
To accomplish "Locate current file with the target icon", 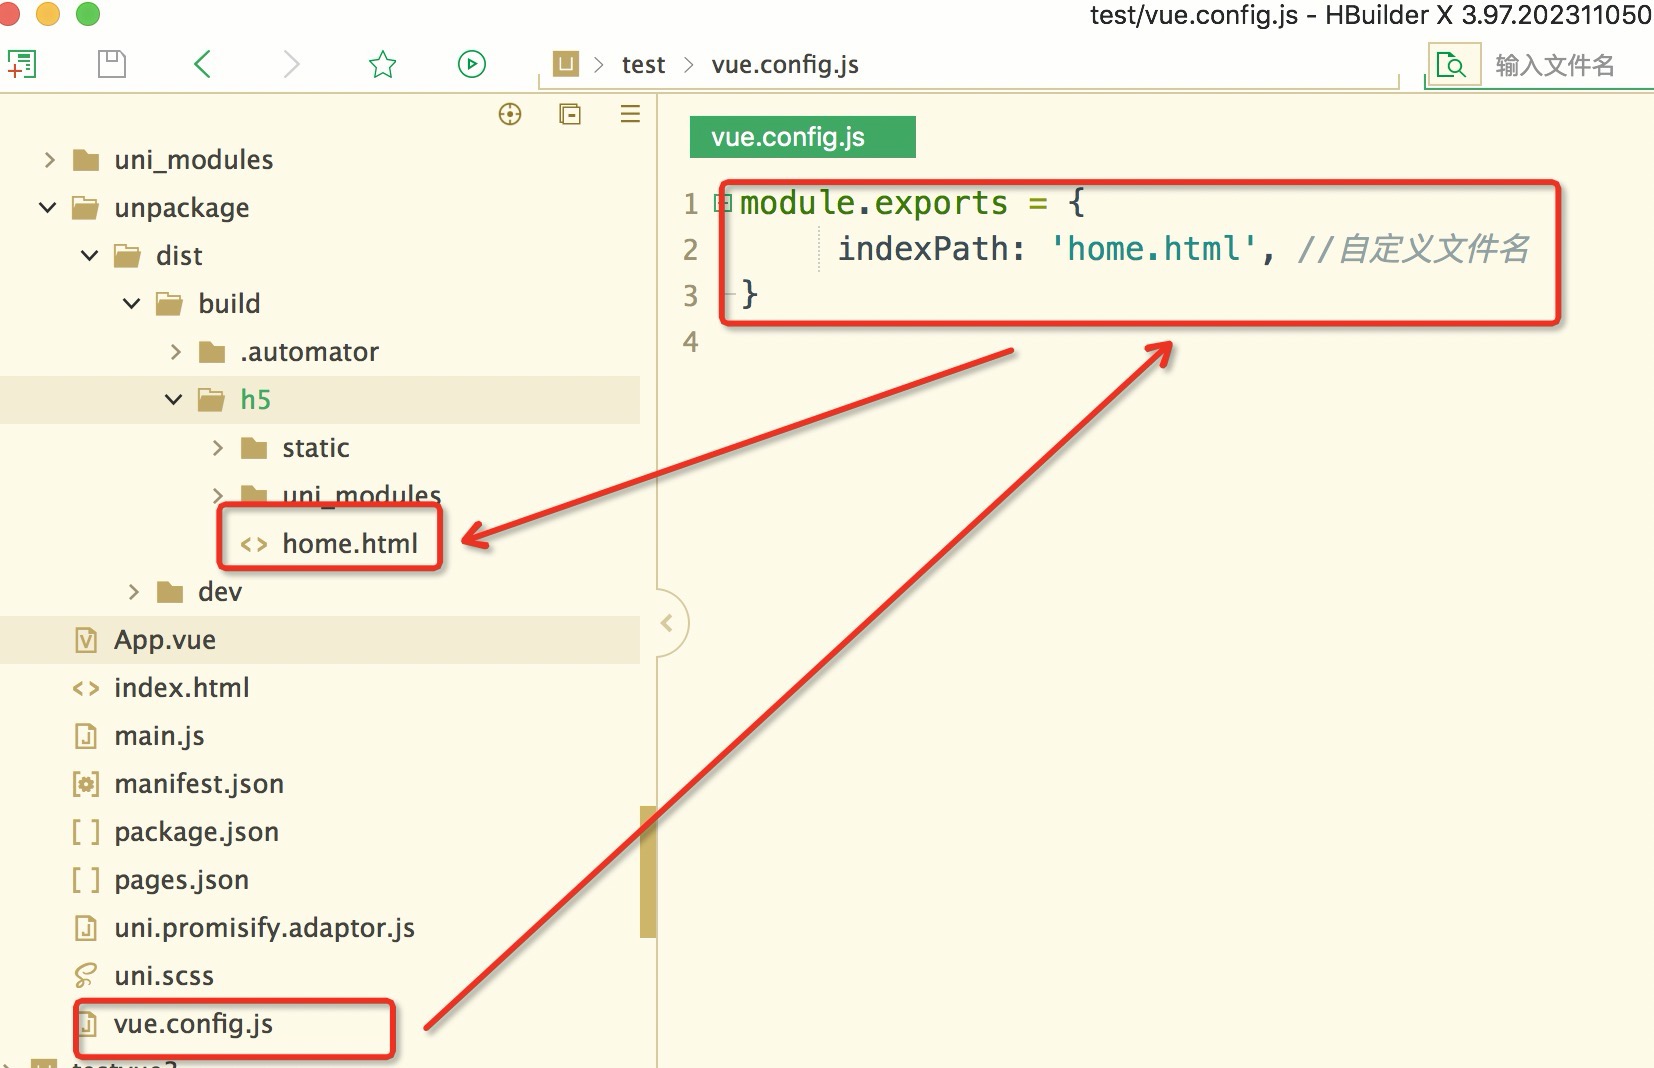I will point(510,115).
